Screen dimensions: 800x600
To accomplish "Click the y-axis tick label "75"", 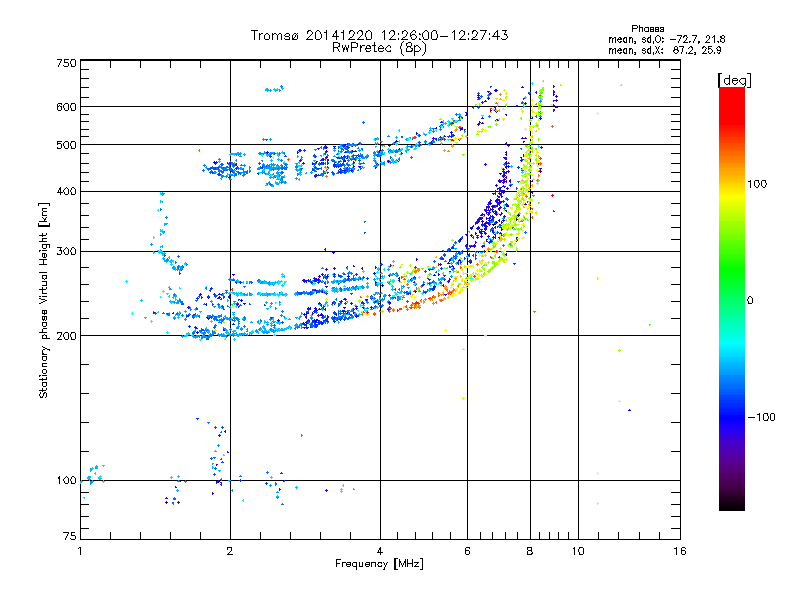I will (70, 536).
